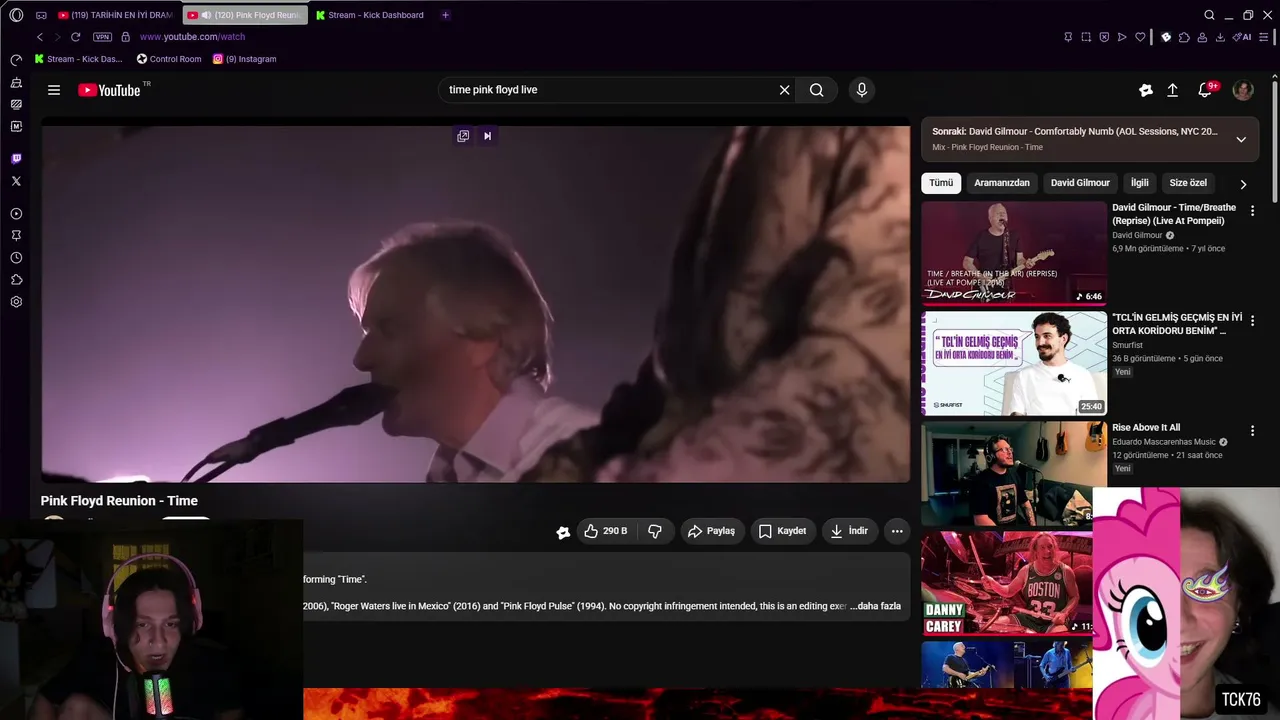The image size is (1280, 720).
Task: Expand the Mix playlist panel chevron
Action: pyautogui.click(x=1241, y=139)
